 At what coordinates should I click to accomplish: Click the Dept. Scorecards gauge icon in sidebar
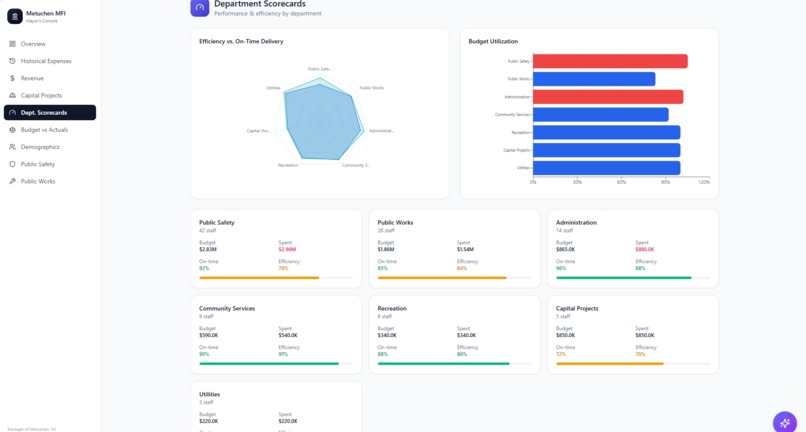[12, 113]
